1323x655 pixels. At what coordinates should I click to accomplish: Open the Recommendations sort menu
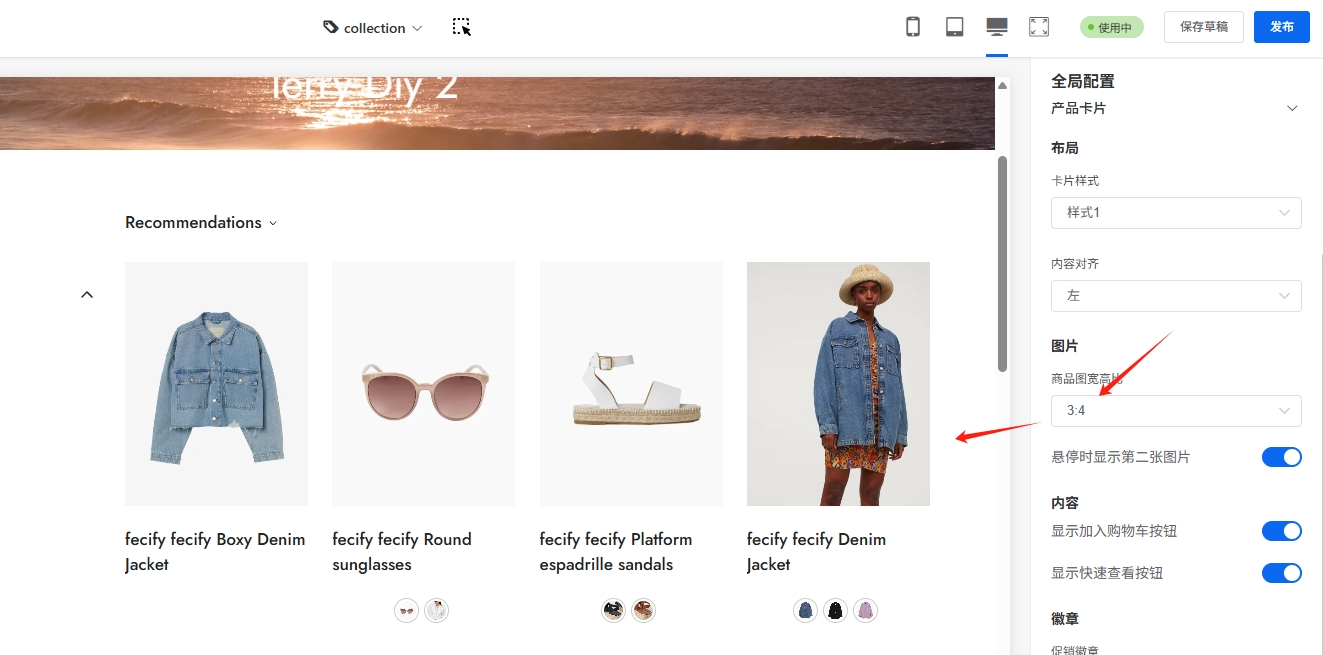pyautogui.click(x=200, y=223)
